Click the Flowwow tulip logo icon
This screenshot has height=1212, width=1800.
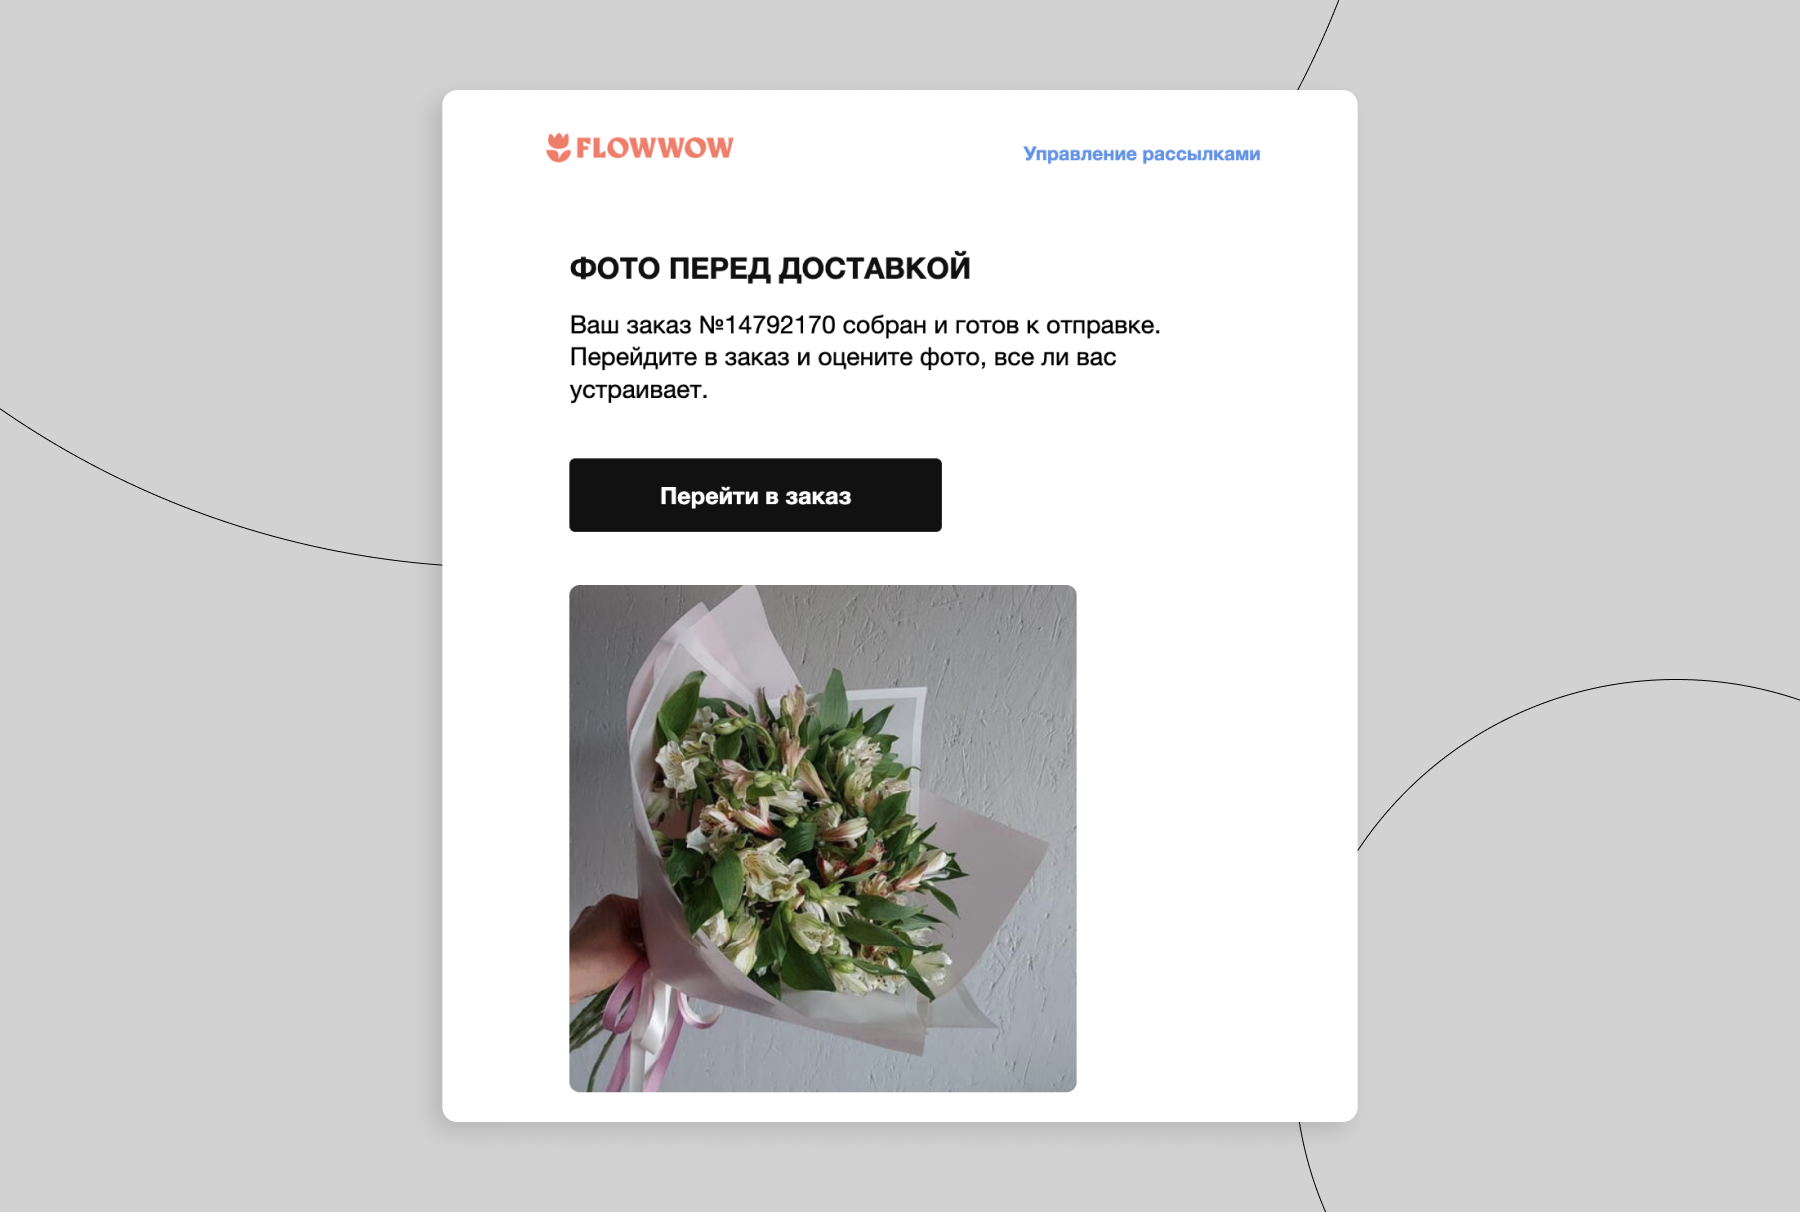558,147
